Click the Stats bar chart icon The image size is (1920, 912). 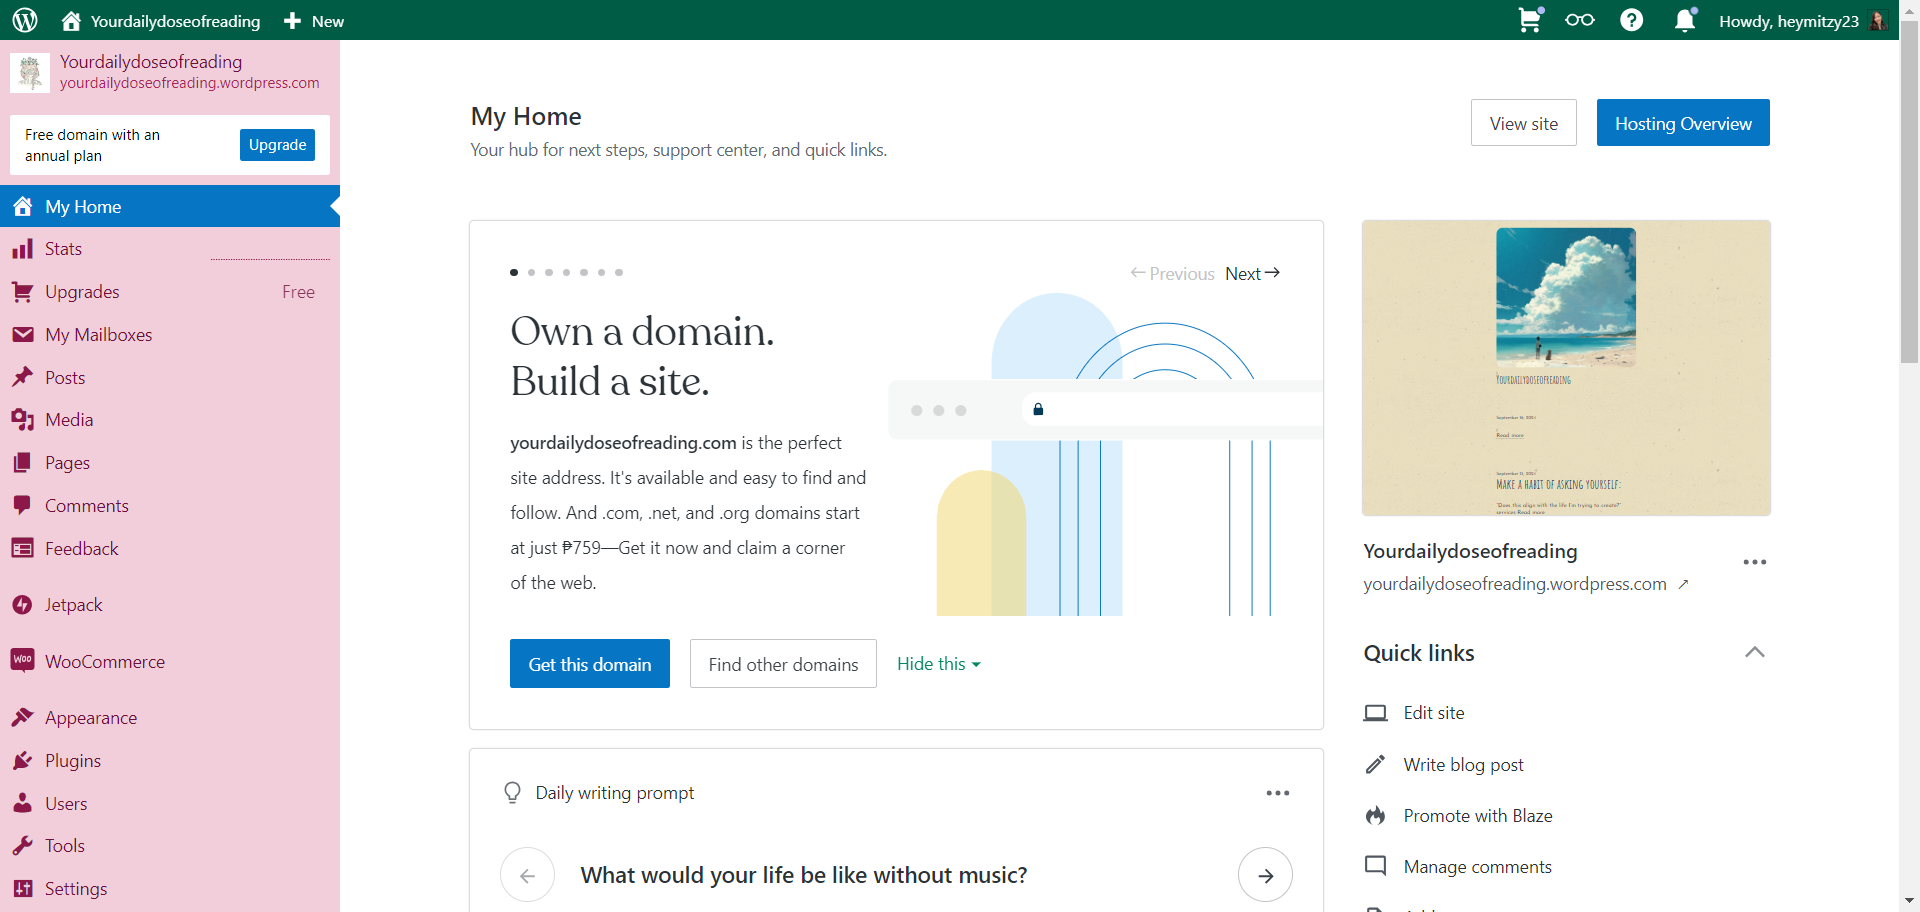tap(23, 249)
